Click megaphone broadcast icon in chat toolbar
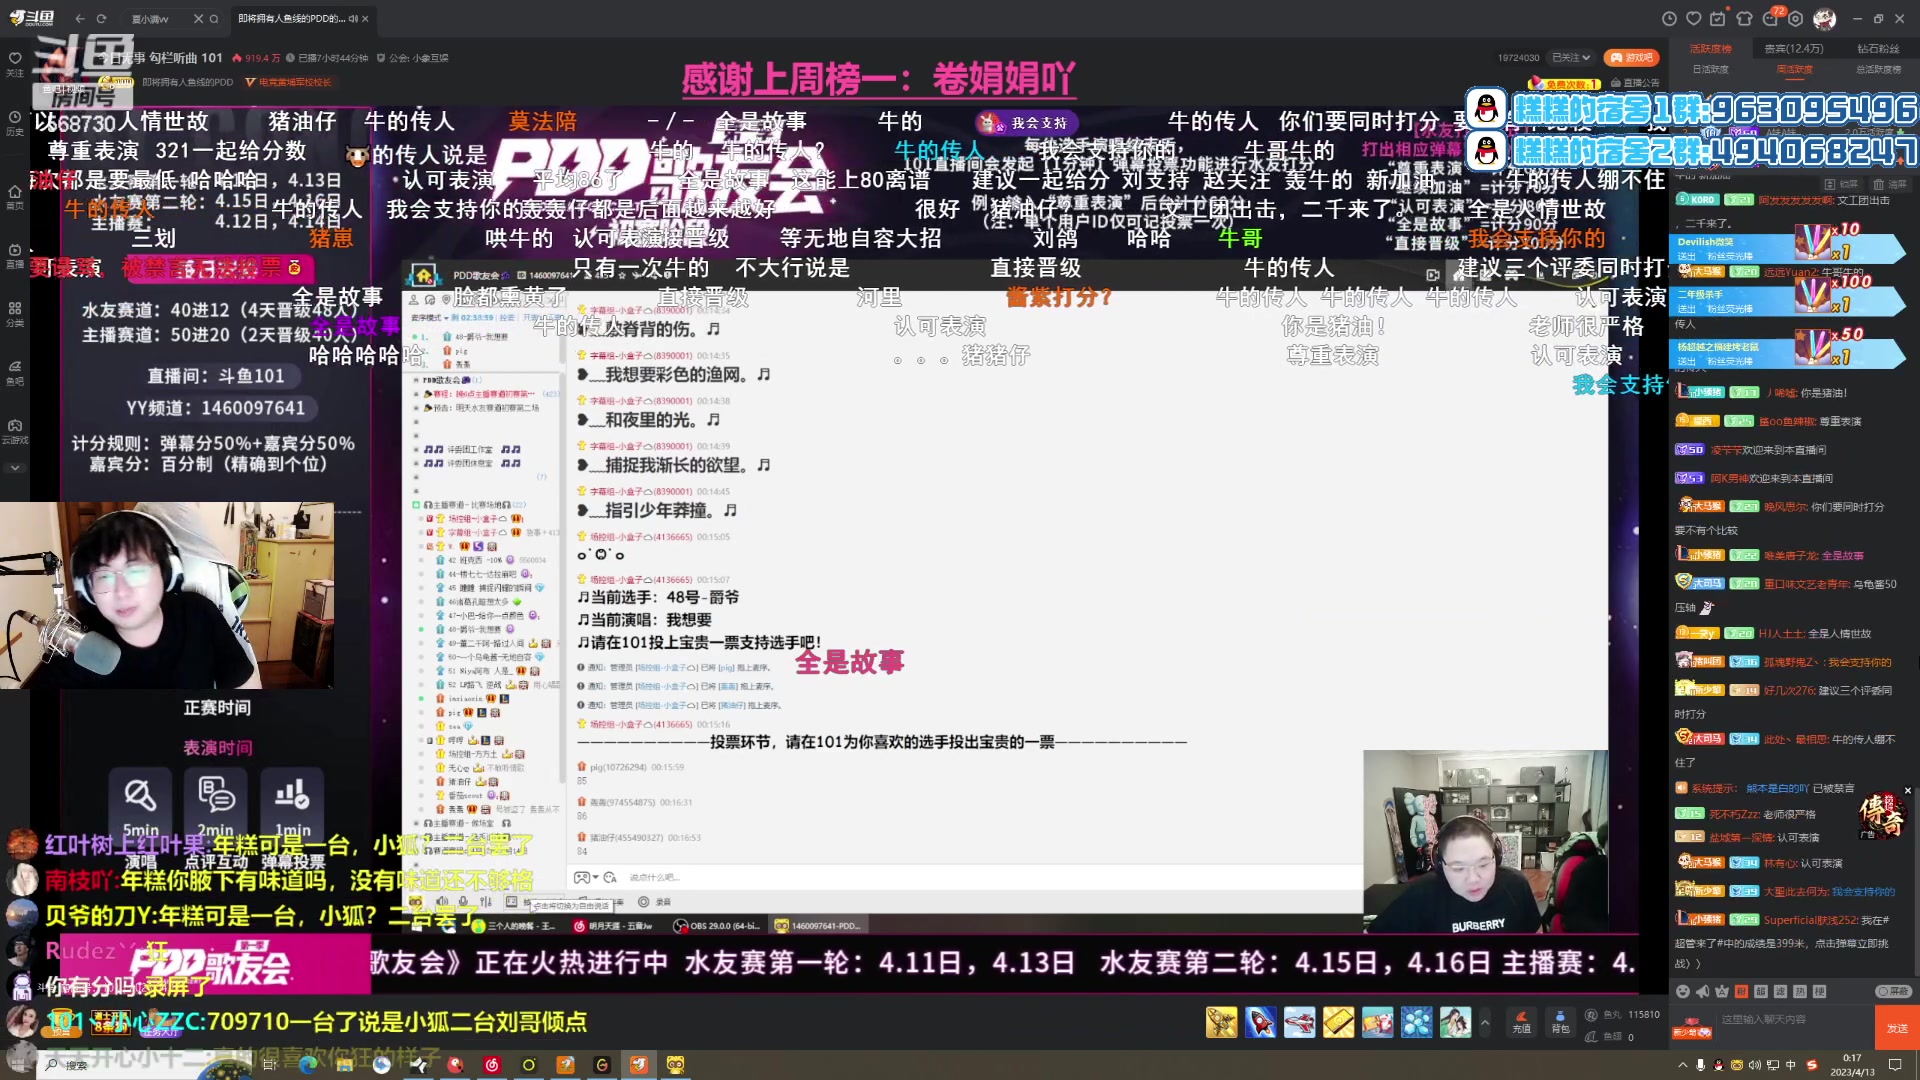This screenshot has height=1080, width=1920. coord(1702,991)
